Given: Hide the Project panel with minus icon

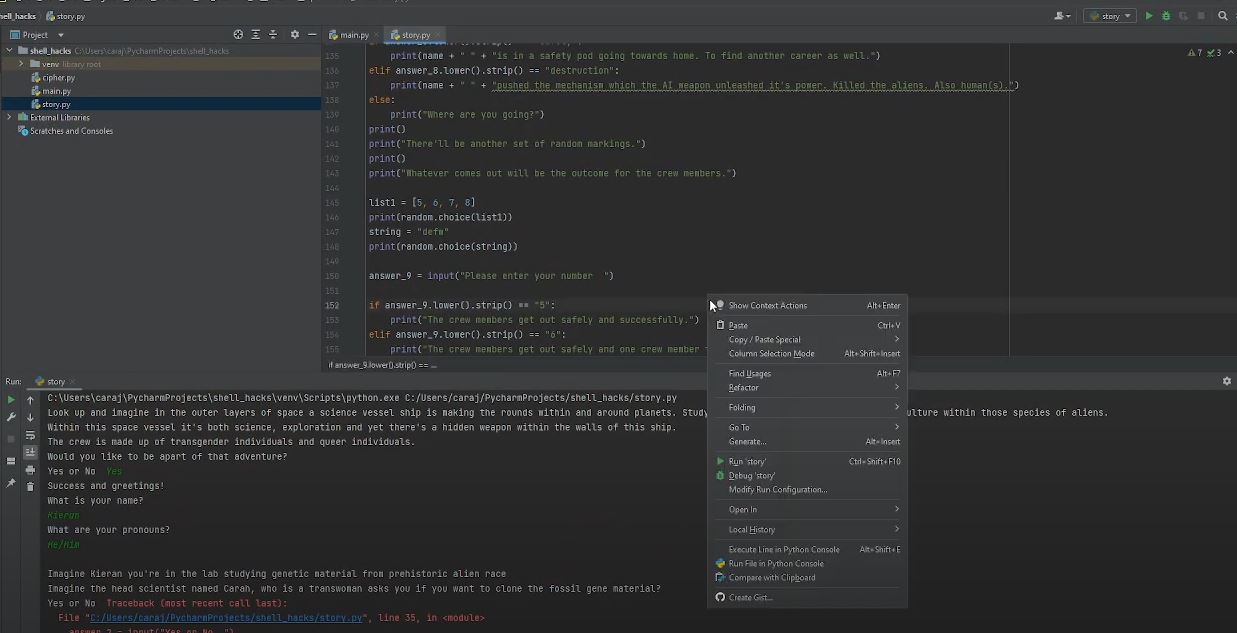Looking at the screenshot, I should point(312,34).
